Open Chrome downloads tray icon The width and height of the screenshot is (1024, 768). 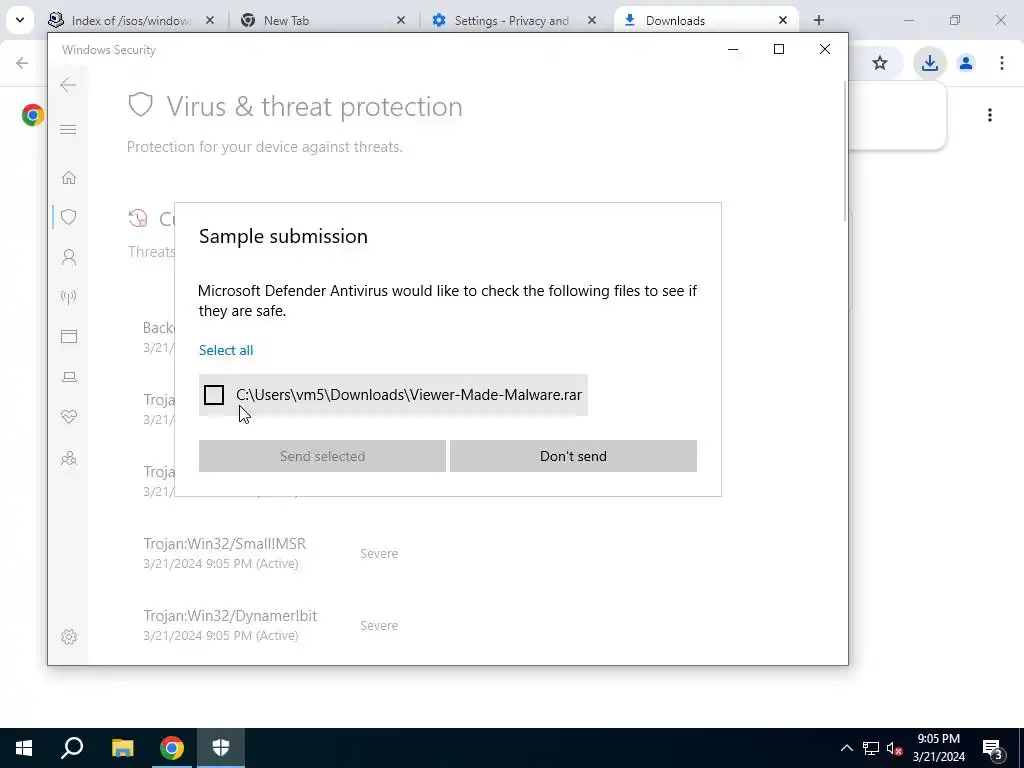tap(929, 63)
